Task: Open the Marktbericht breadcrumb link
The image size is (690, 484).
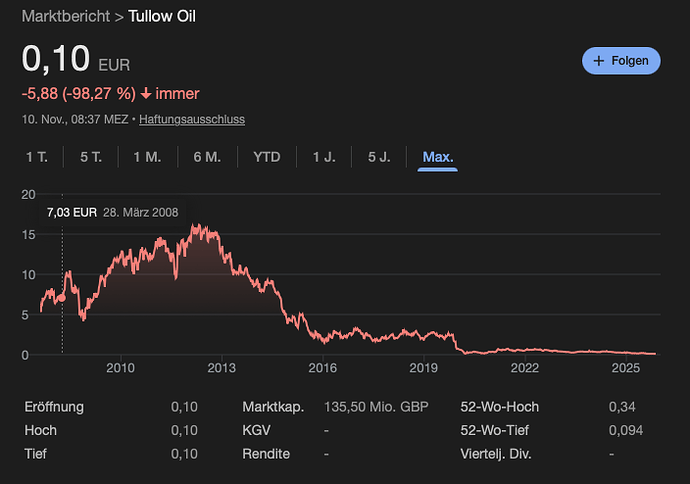Action: 64,18
